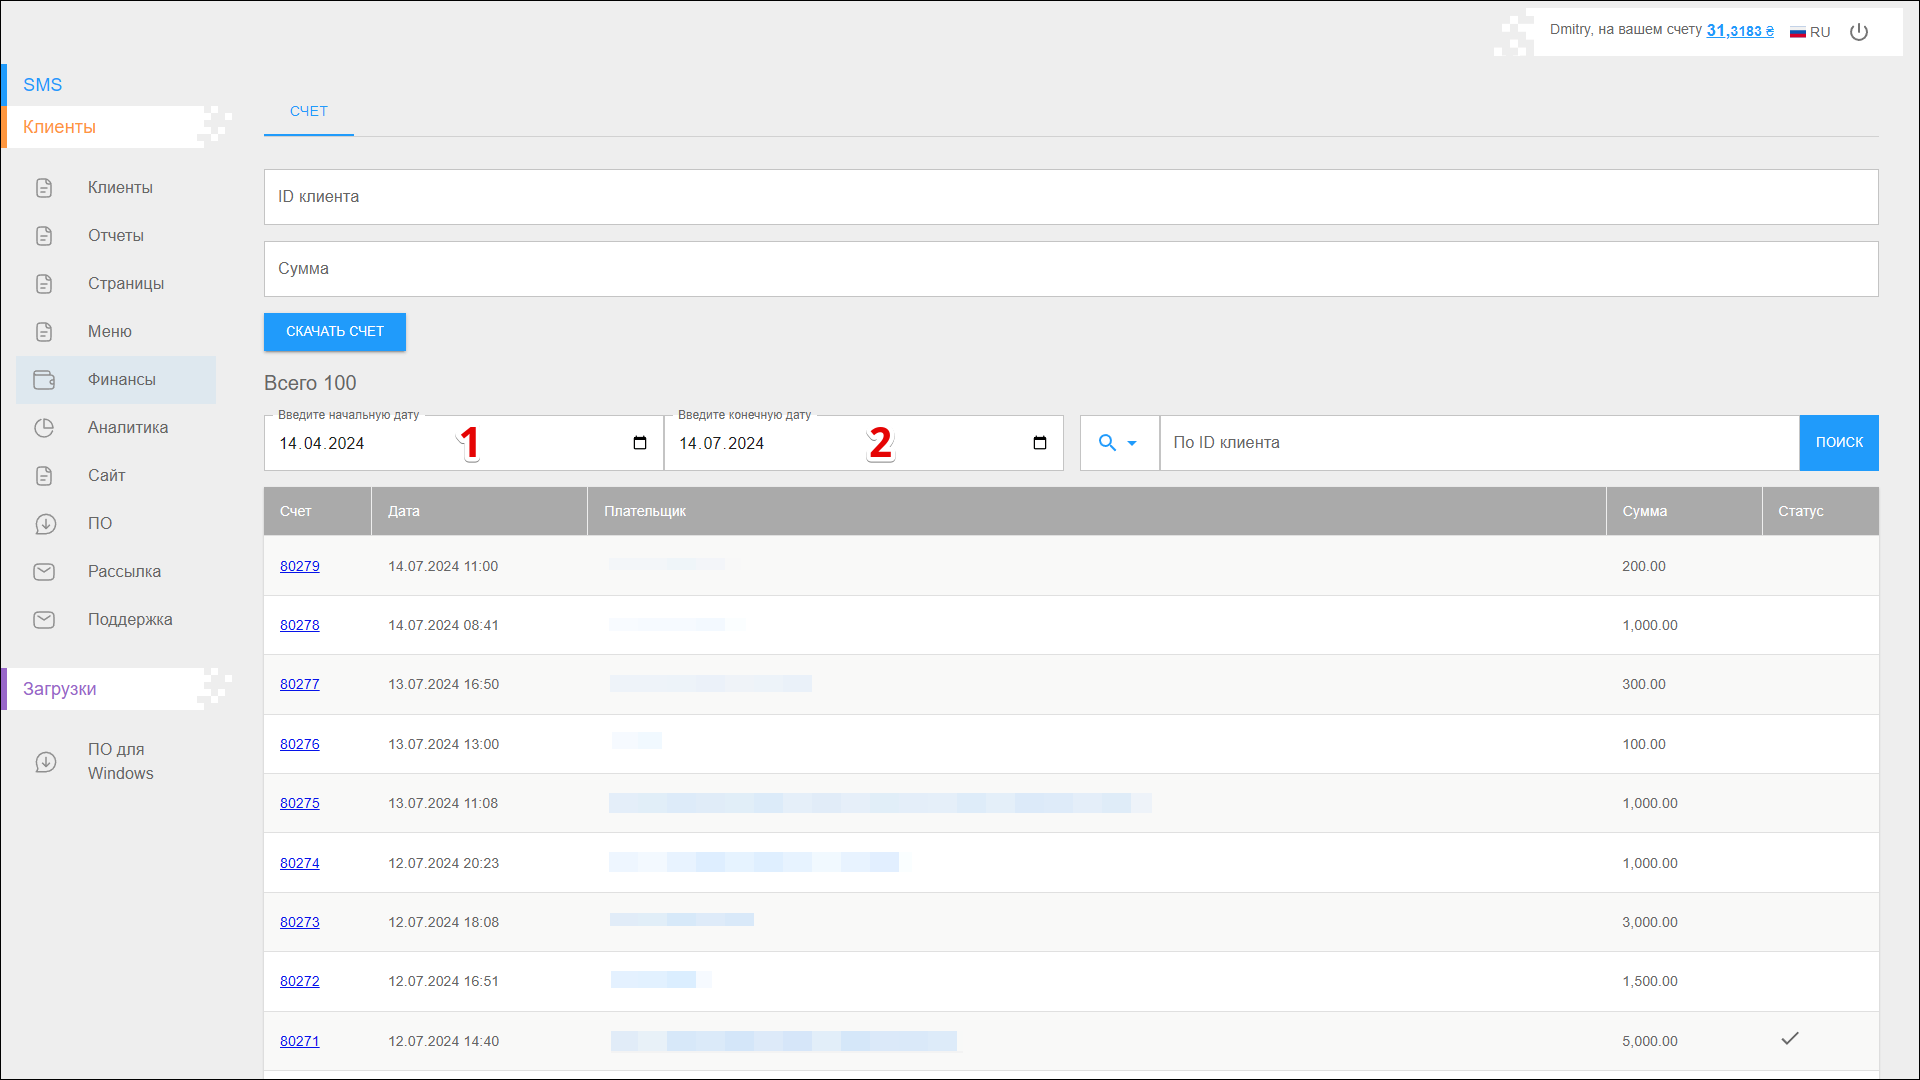1920x1080 pixels.
Task: Click the power logout icon
Action: pyautogui.click(x=1859, y=32)
